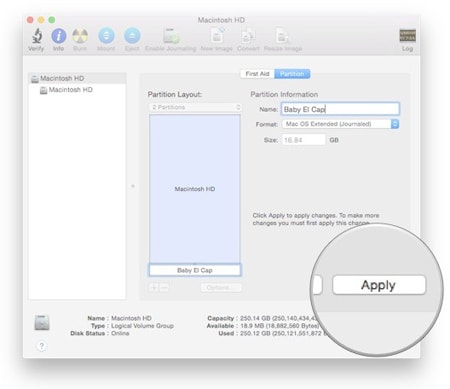This screenshot has height=389, width=450.
Task: Open the Info toolbar icon
Action: pos(59,36)
